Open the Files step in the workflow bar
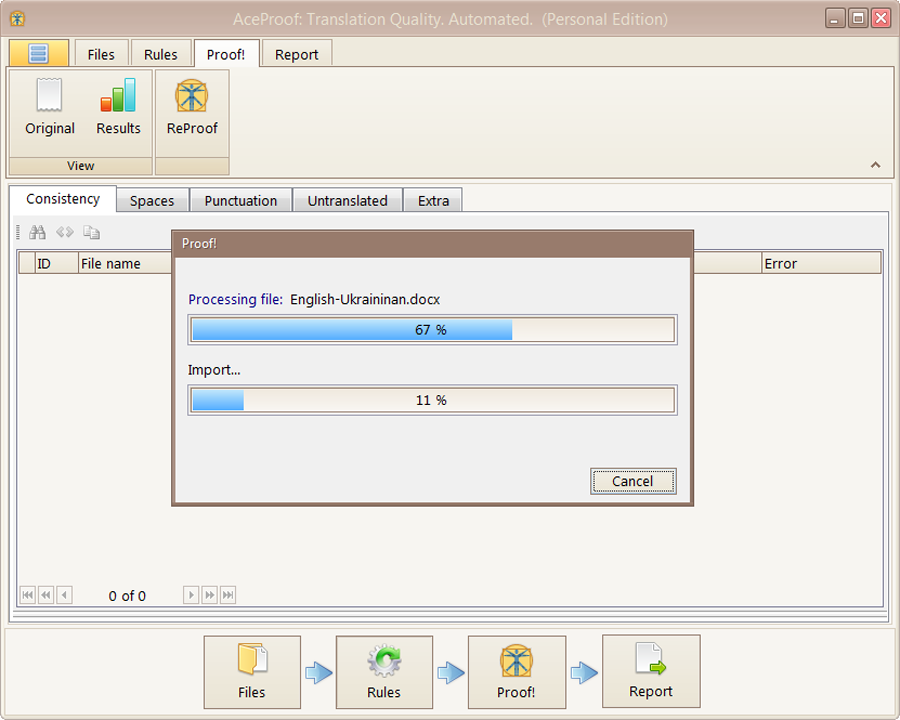This screenshot has height=720, width=900. 252,671
